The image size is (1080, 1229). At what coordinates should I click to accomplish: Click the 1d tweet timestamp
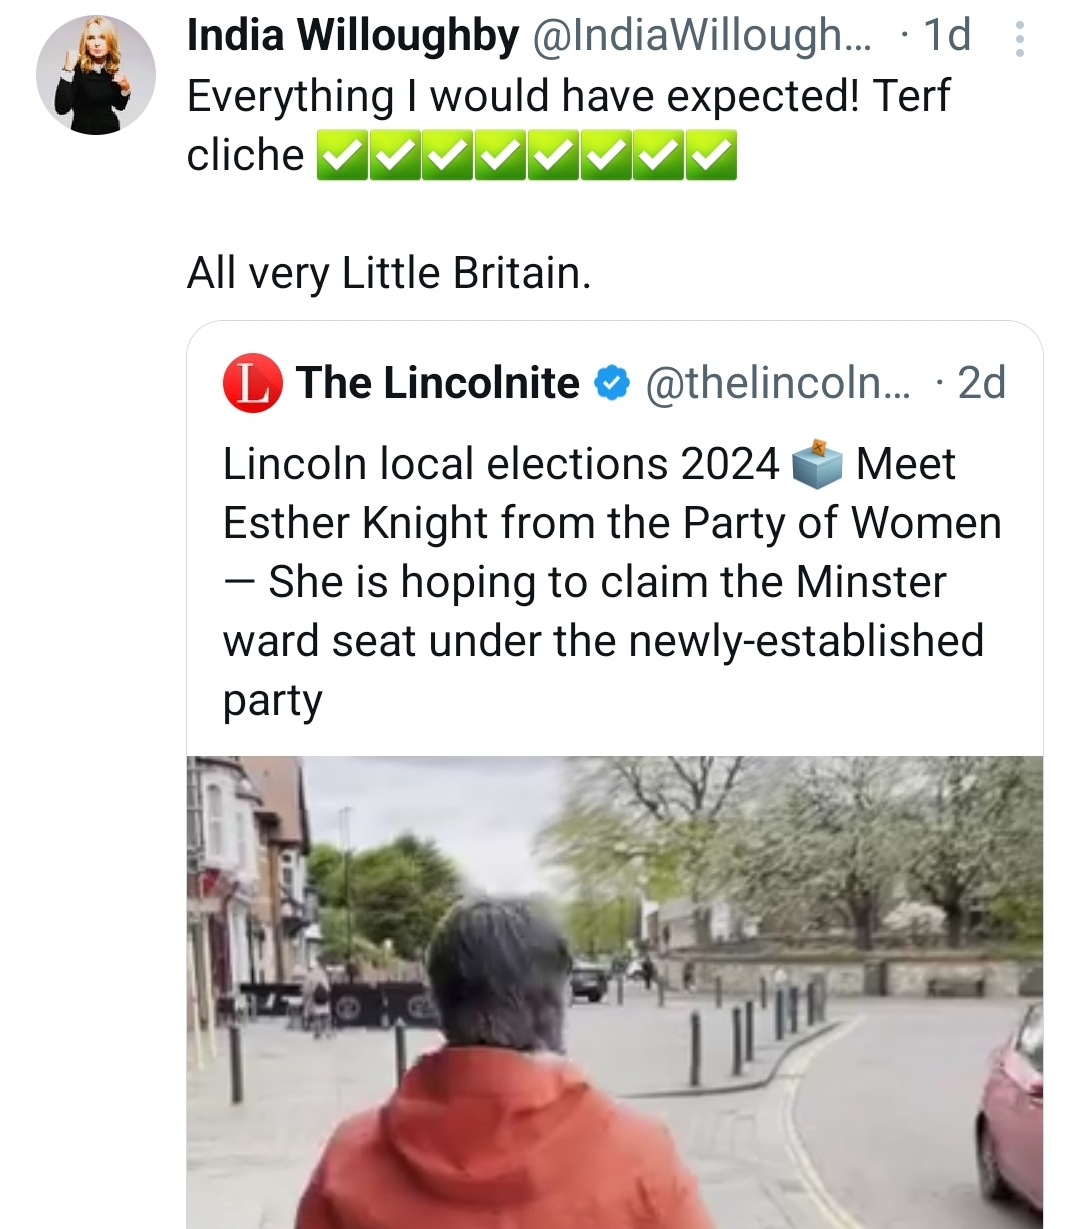tap(946, 36)
